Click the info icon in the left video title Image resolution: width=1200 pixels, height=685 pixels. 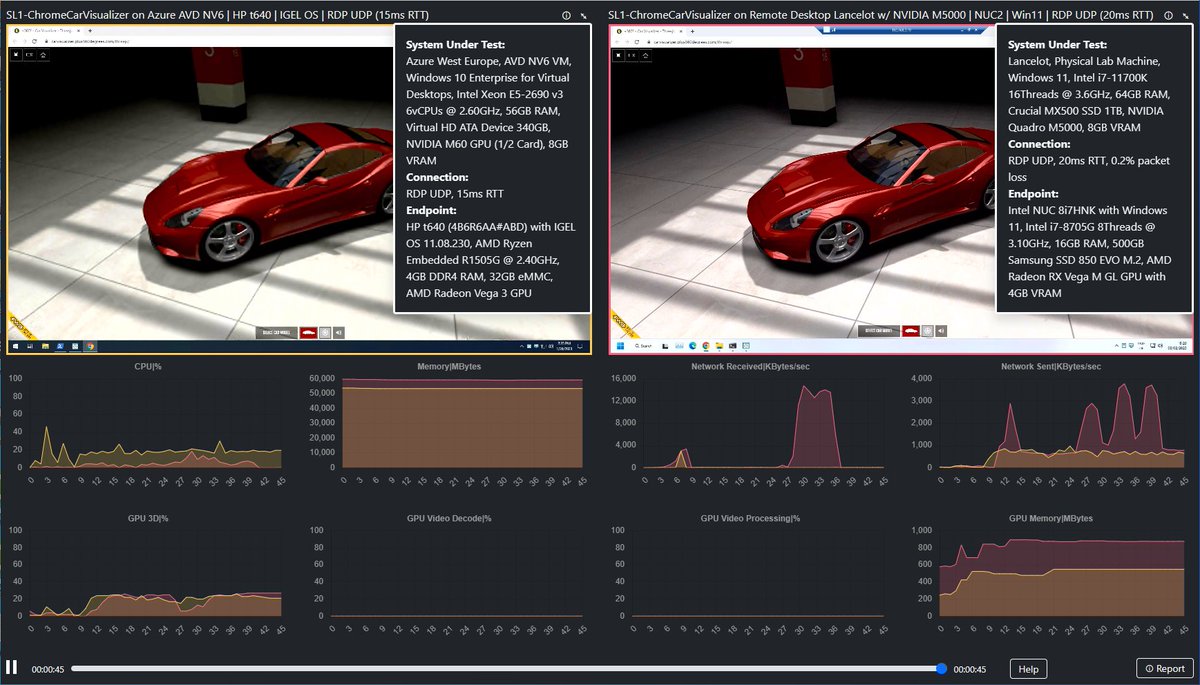click(x=567, y=16)
